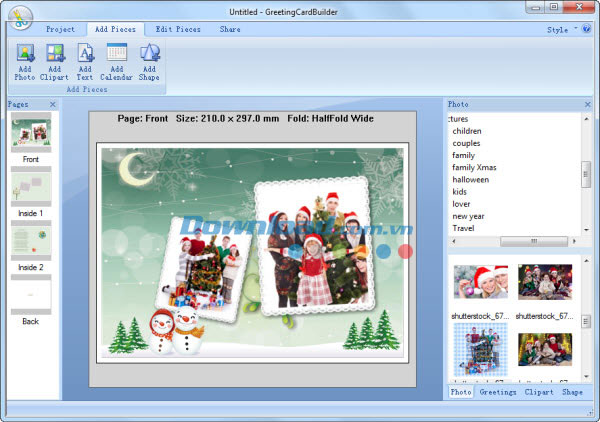This screenshot has height=422, width=600.
Task: Choose the Add Shape tool
Action: point(149,61)
